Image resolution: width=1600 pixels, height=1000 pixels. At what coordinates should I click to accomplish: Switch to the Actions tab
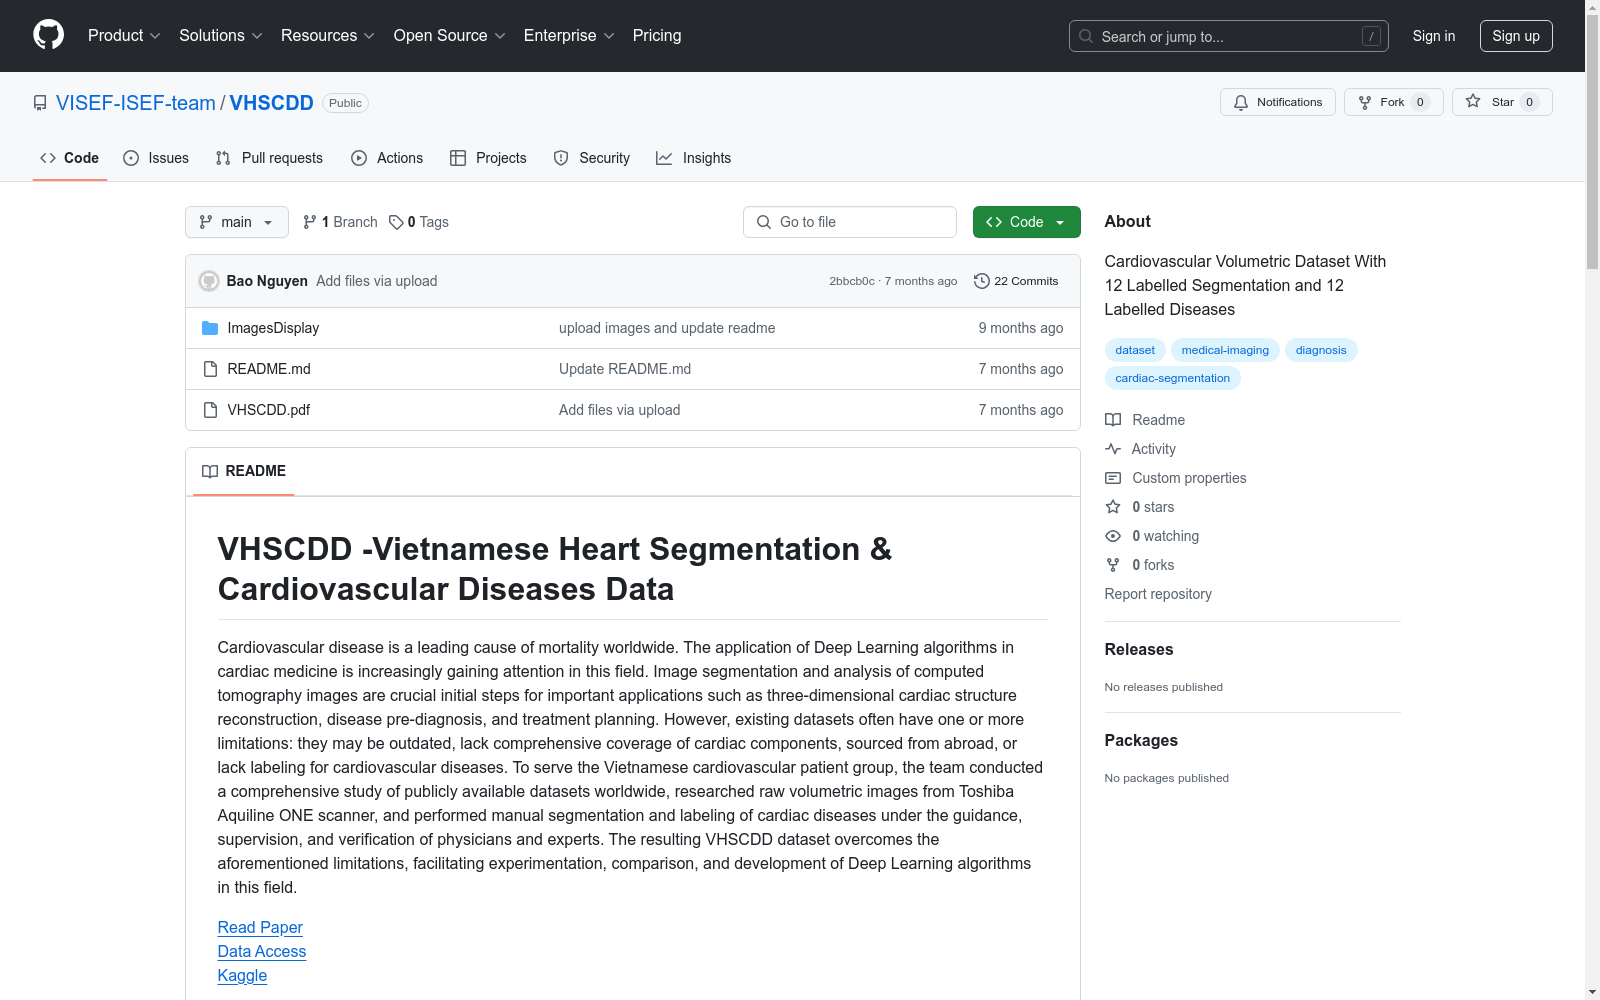pos(387,158)
